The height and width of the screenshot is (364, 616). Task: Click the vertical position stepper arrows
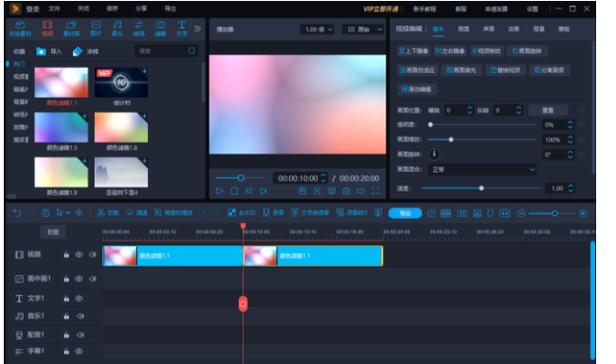[519, 110]
